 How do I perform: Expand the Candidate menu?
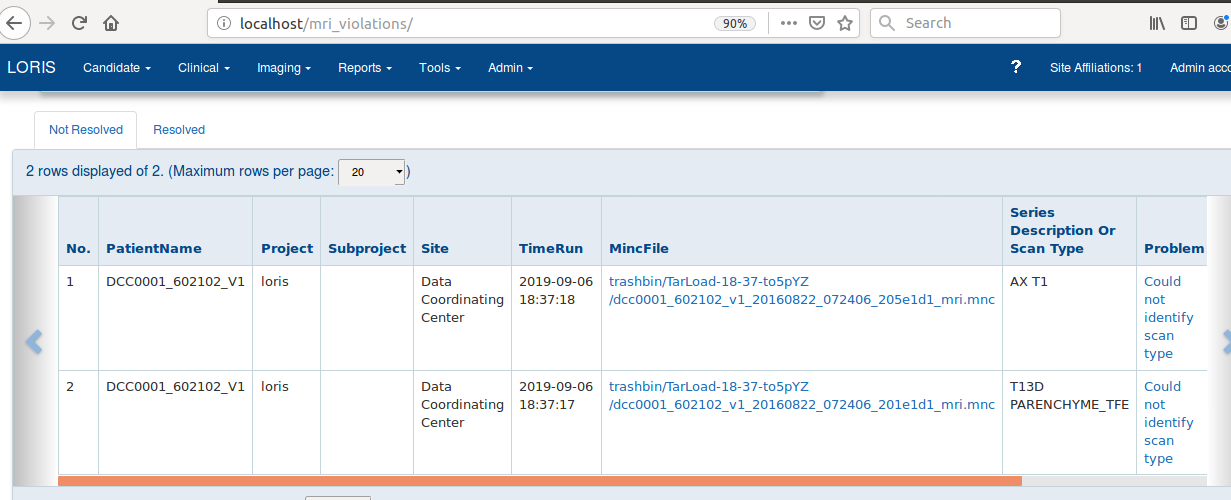click(x=117, y=68)
